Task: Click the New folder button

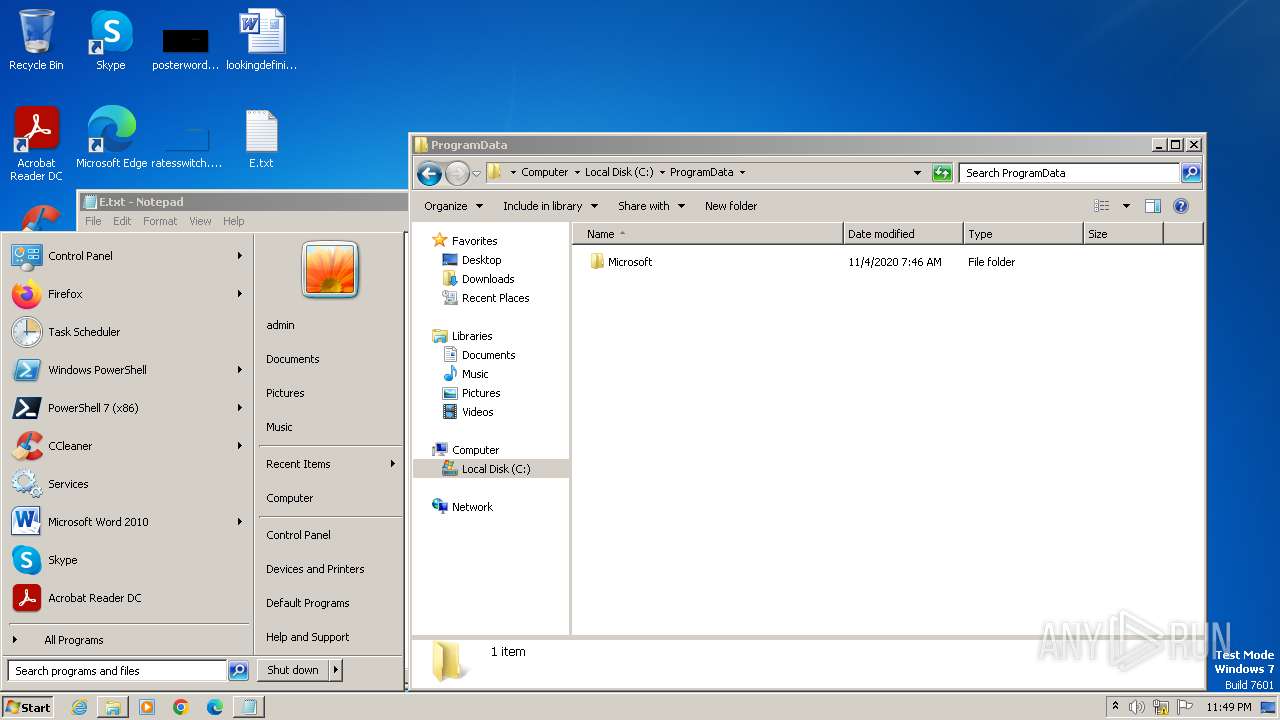Action: click(731, 206)
